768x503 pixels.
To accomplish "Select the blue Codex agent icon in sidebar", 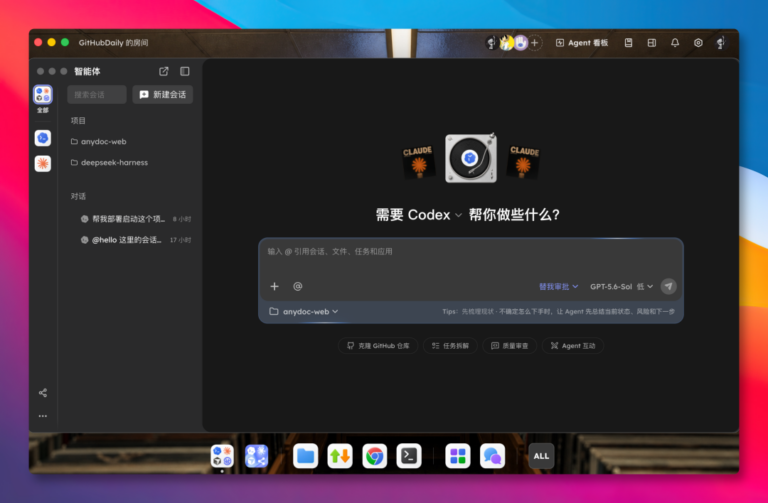I will point(43,138).
